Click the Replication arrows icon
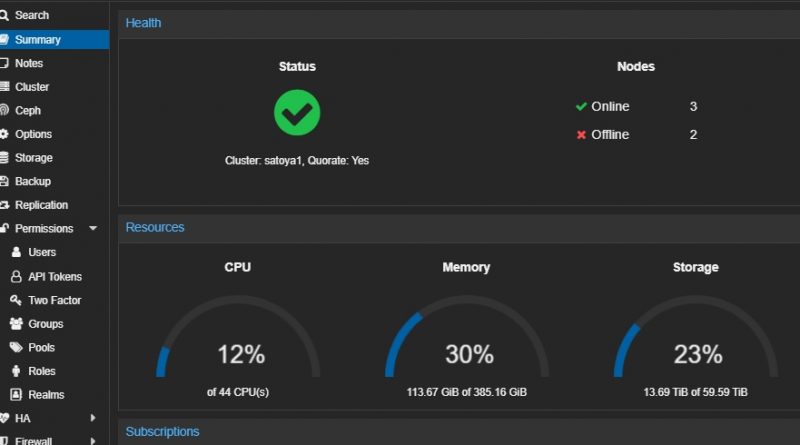800x445 pixels. coord(5,205)
